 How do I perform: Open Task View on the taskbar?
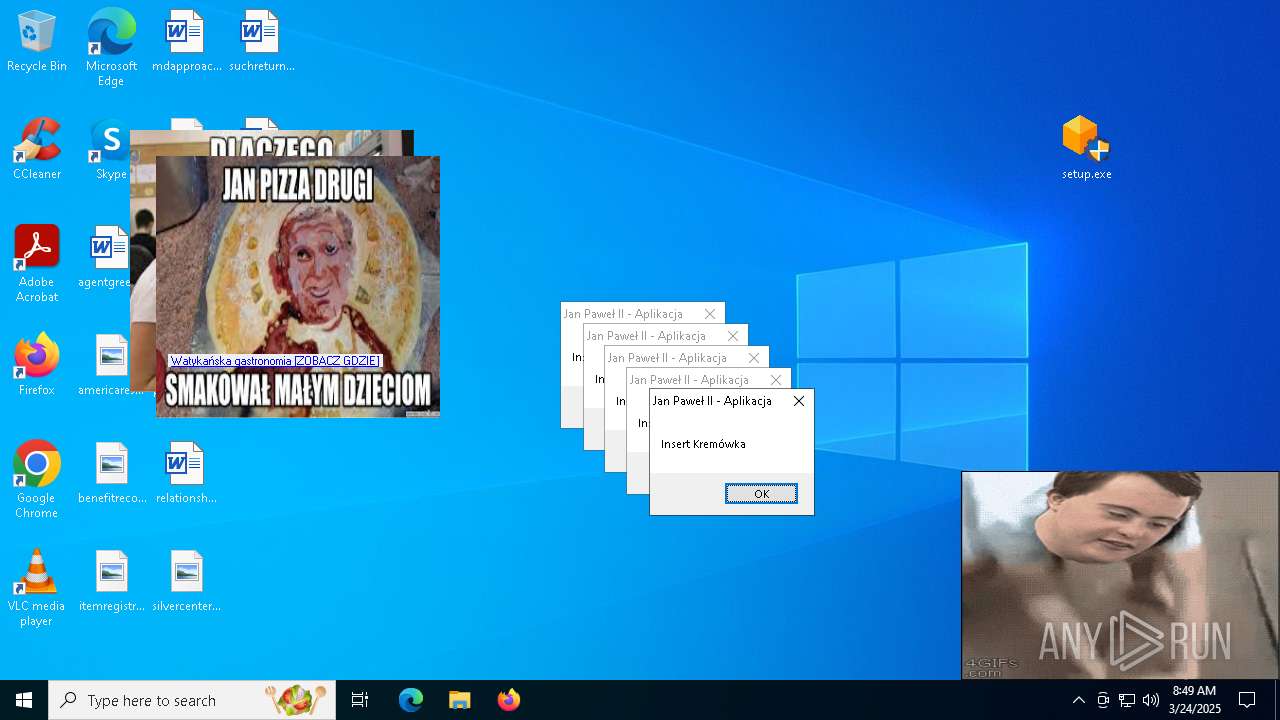coord(360,700)
